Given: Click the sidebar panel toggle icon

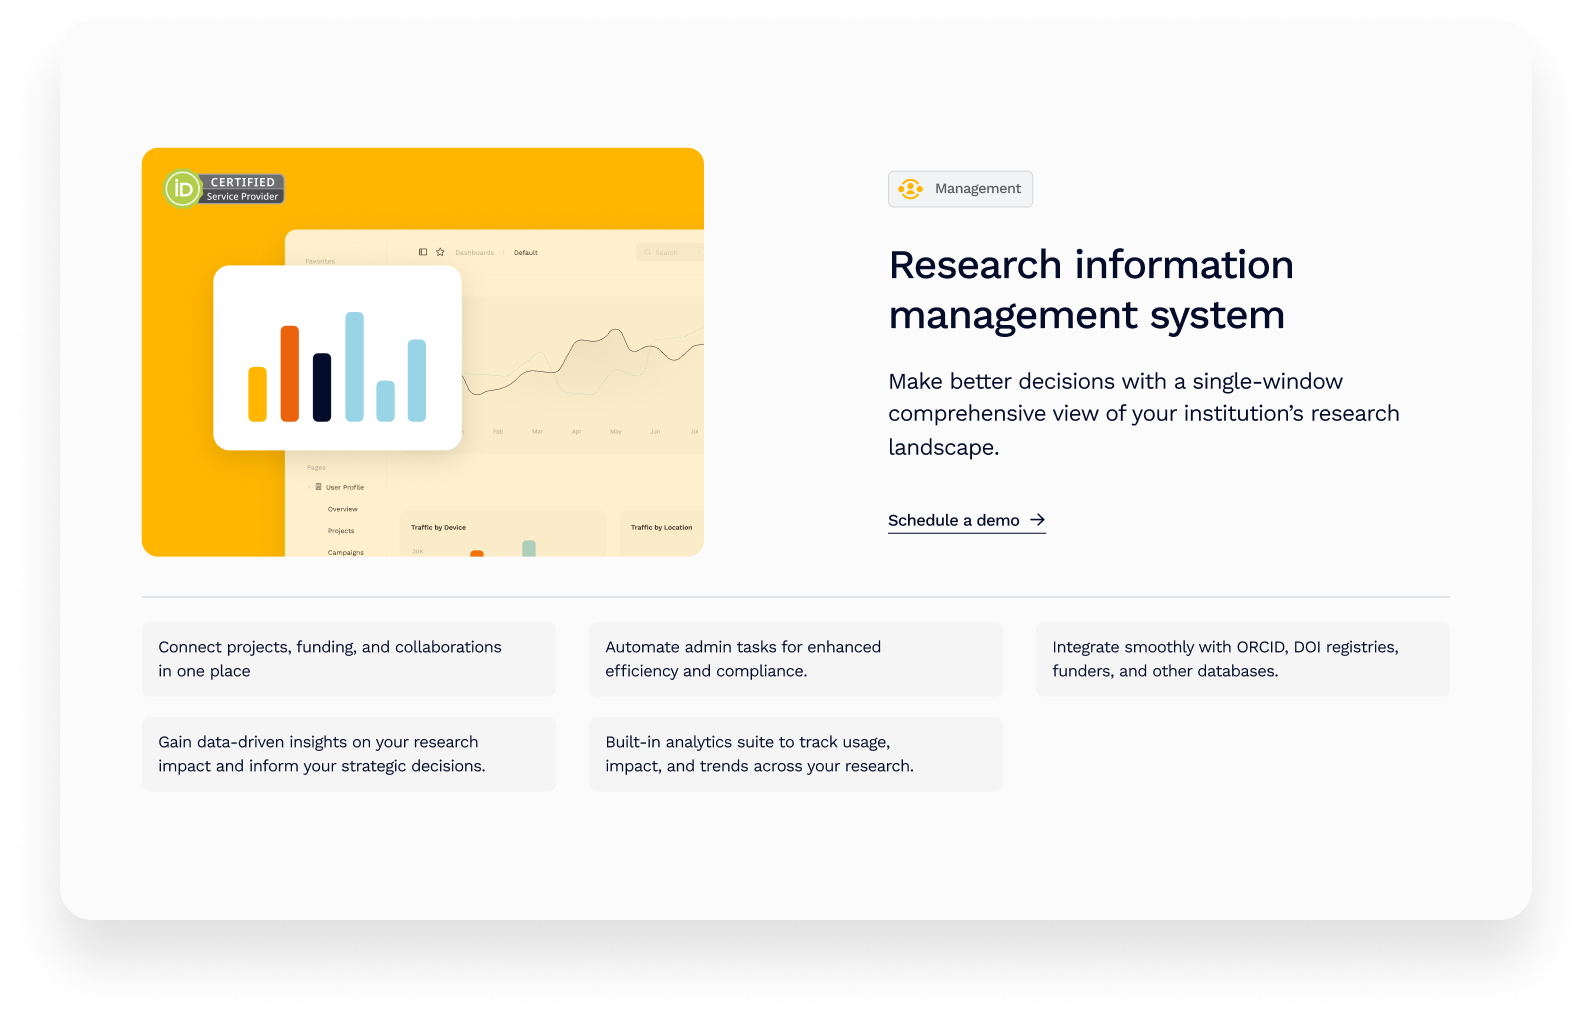Looking at the screenshot, I should 423,252.
